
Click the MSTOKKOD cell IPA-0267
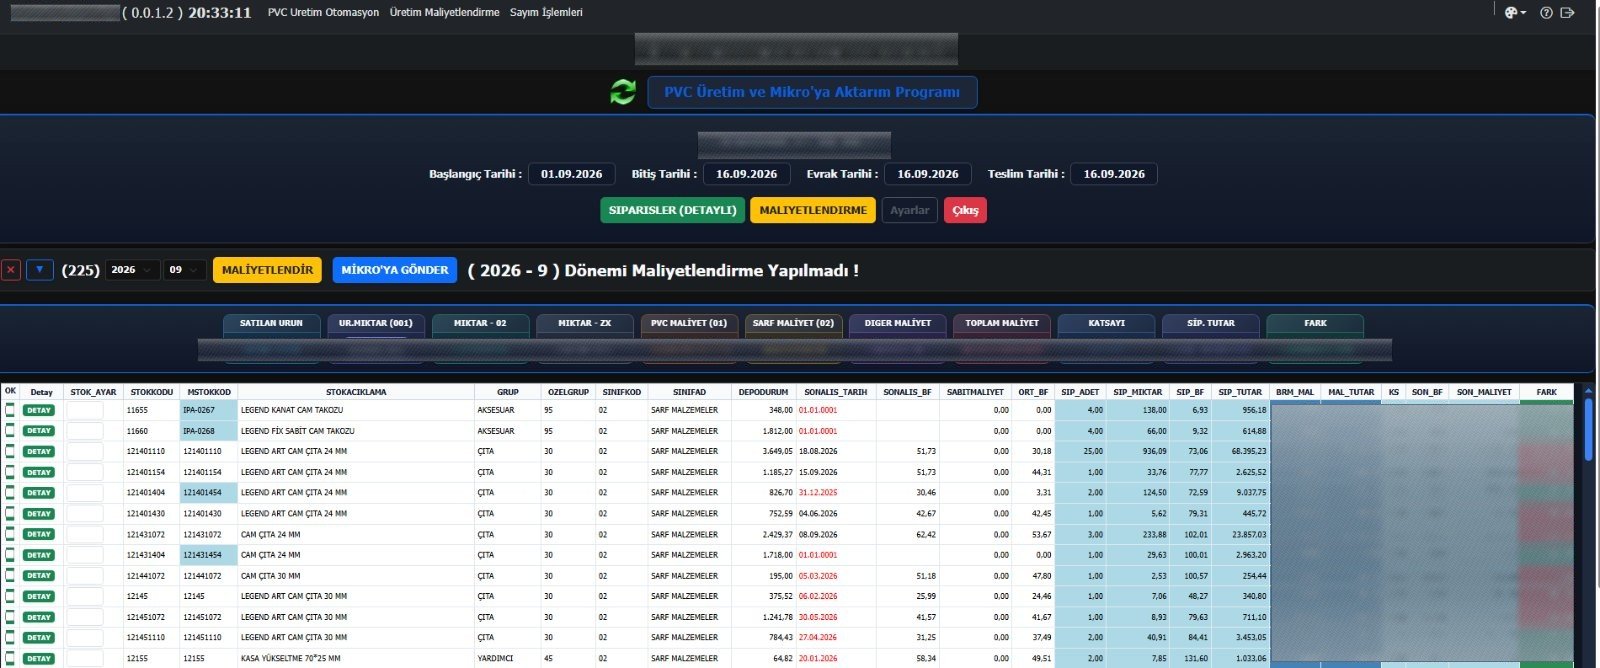[209, 410]
